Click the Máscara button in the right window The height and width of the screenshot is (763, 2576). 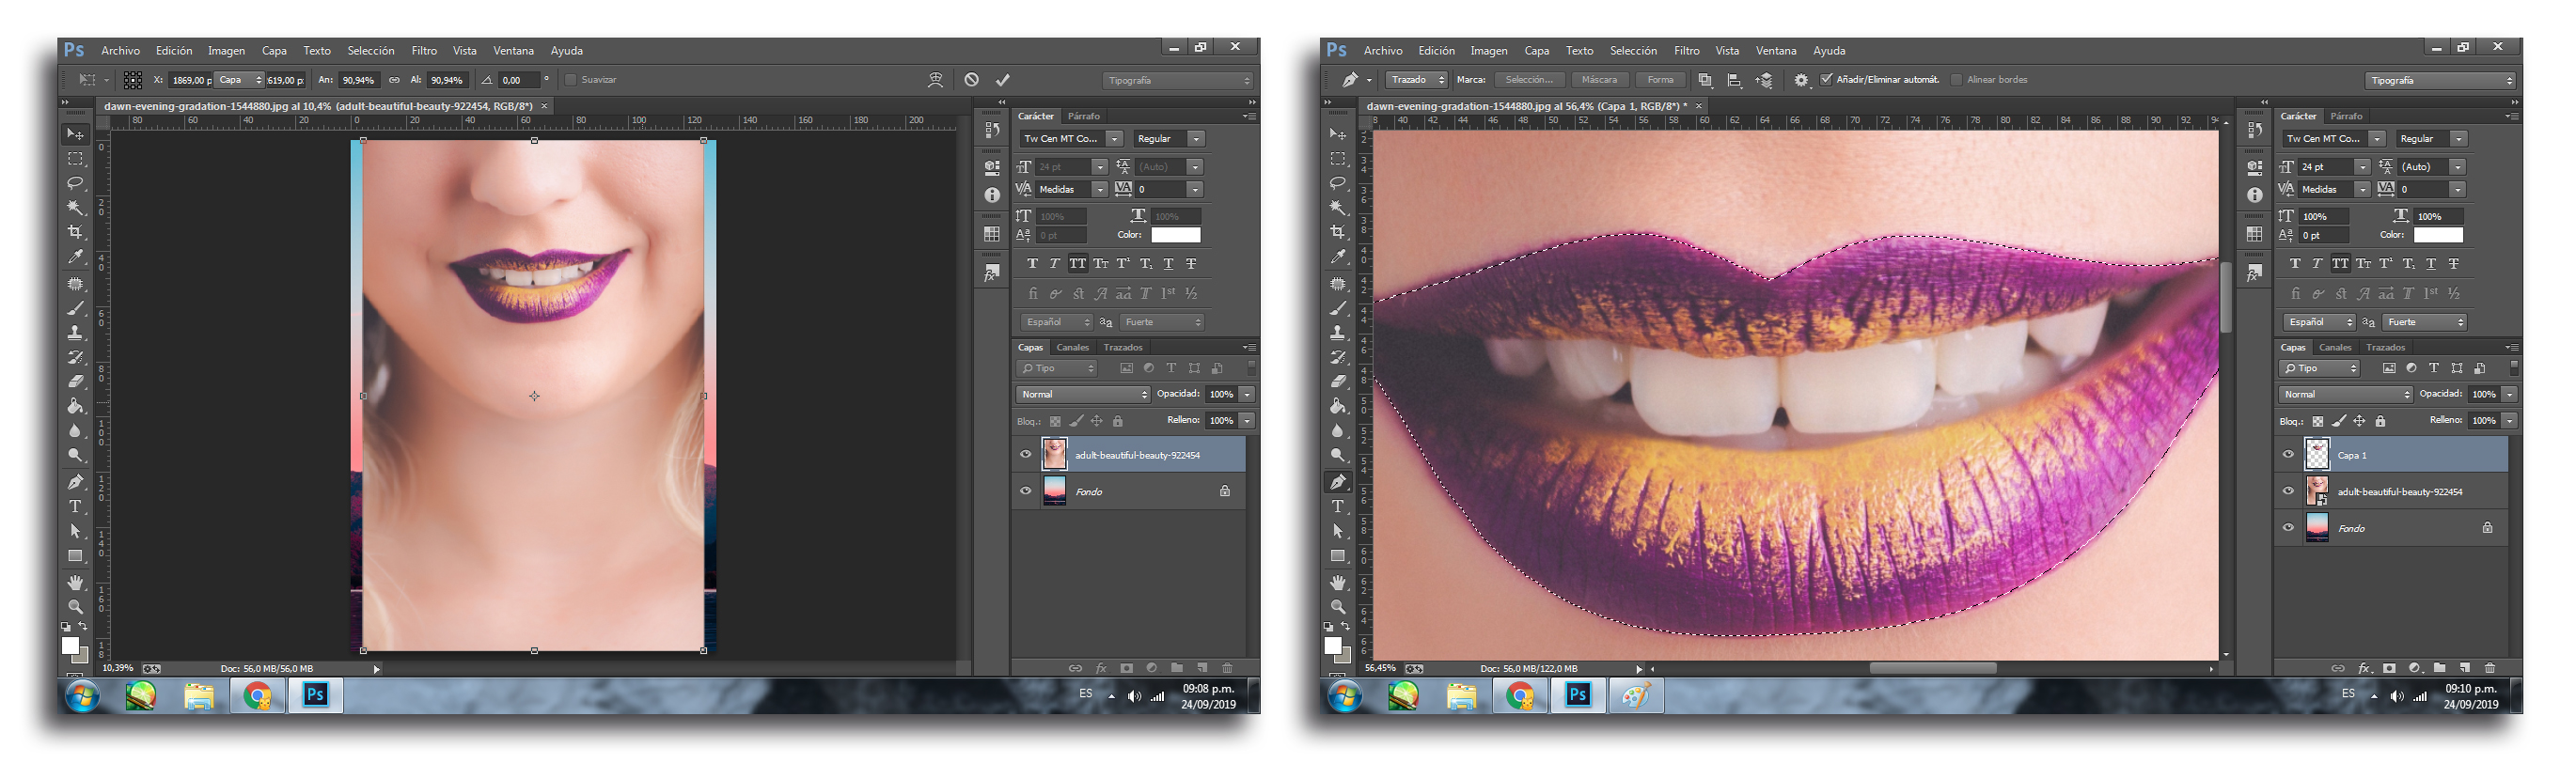tap(1599, 80)
